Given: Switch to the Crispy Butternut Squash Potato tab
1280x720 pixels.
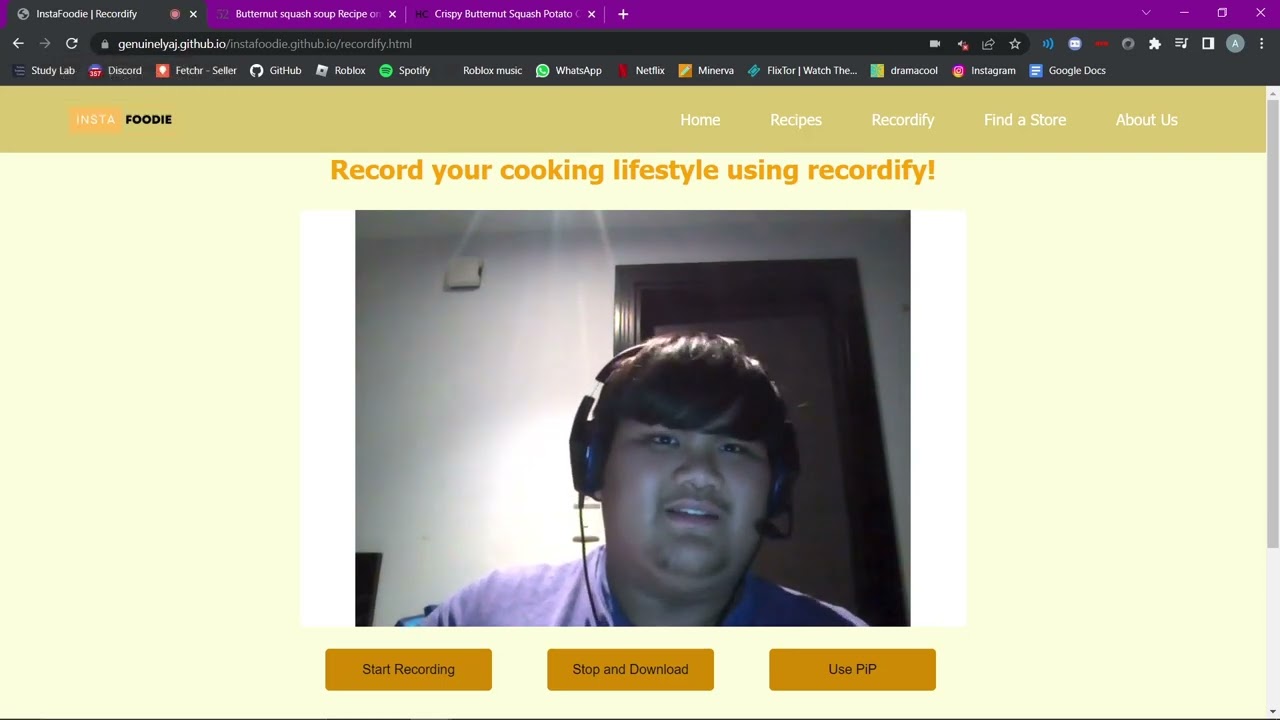Looking at the screenshot, I should coord(505,14).
